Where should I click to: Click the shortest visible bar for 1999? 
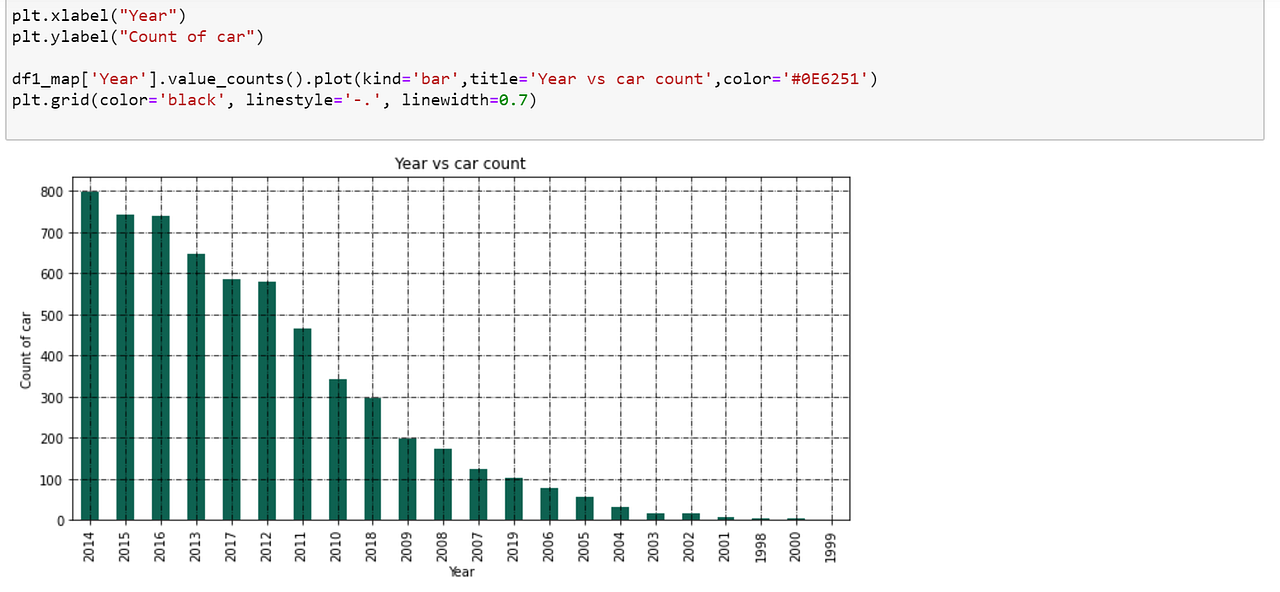(831, 519)
